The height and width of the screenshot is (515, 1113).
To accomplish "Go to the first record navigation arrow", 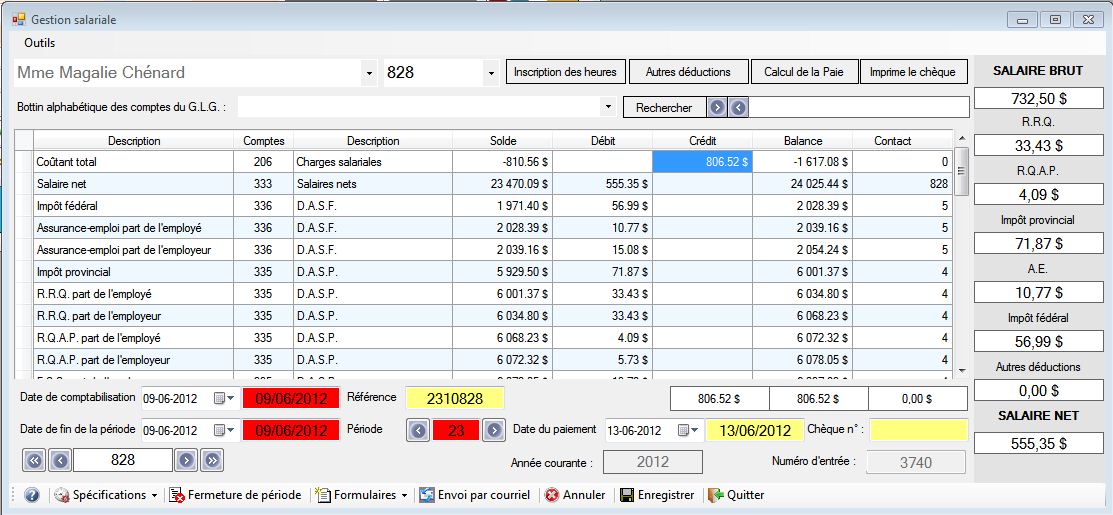I will pos(33,460).
